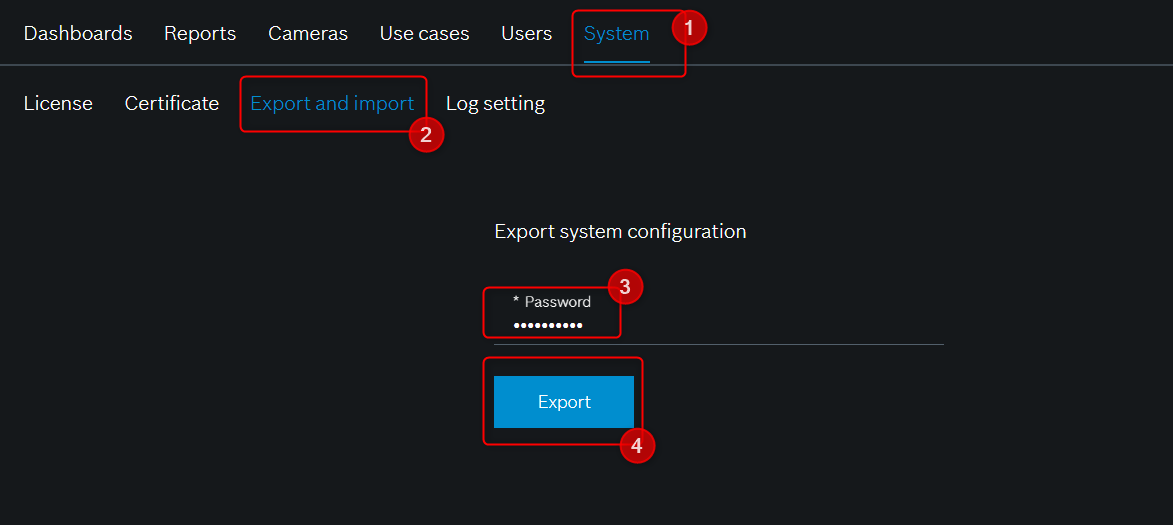The image size is (1173, 525).
Task: Click the red step 1 badge
Action: (x=689, y=29)
